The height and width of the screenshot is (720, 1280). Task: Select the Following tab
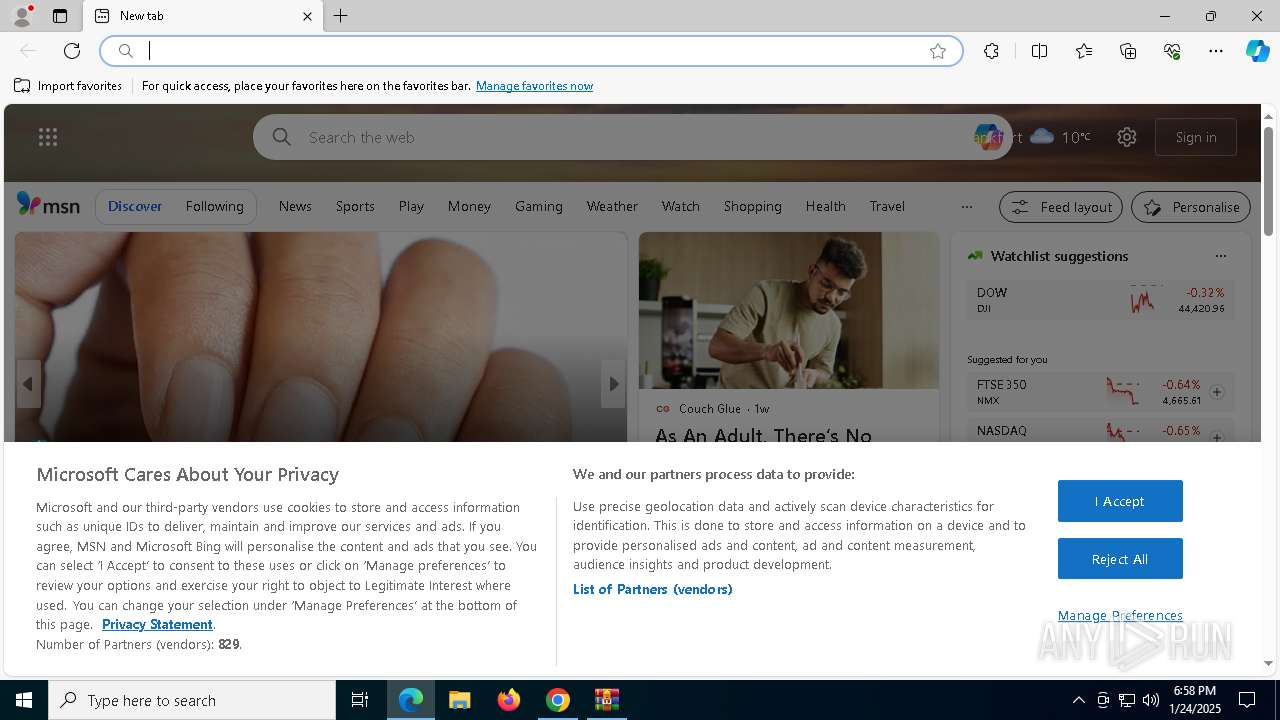(x=214, y=206)
